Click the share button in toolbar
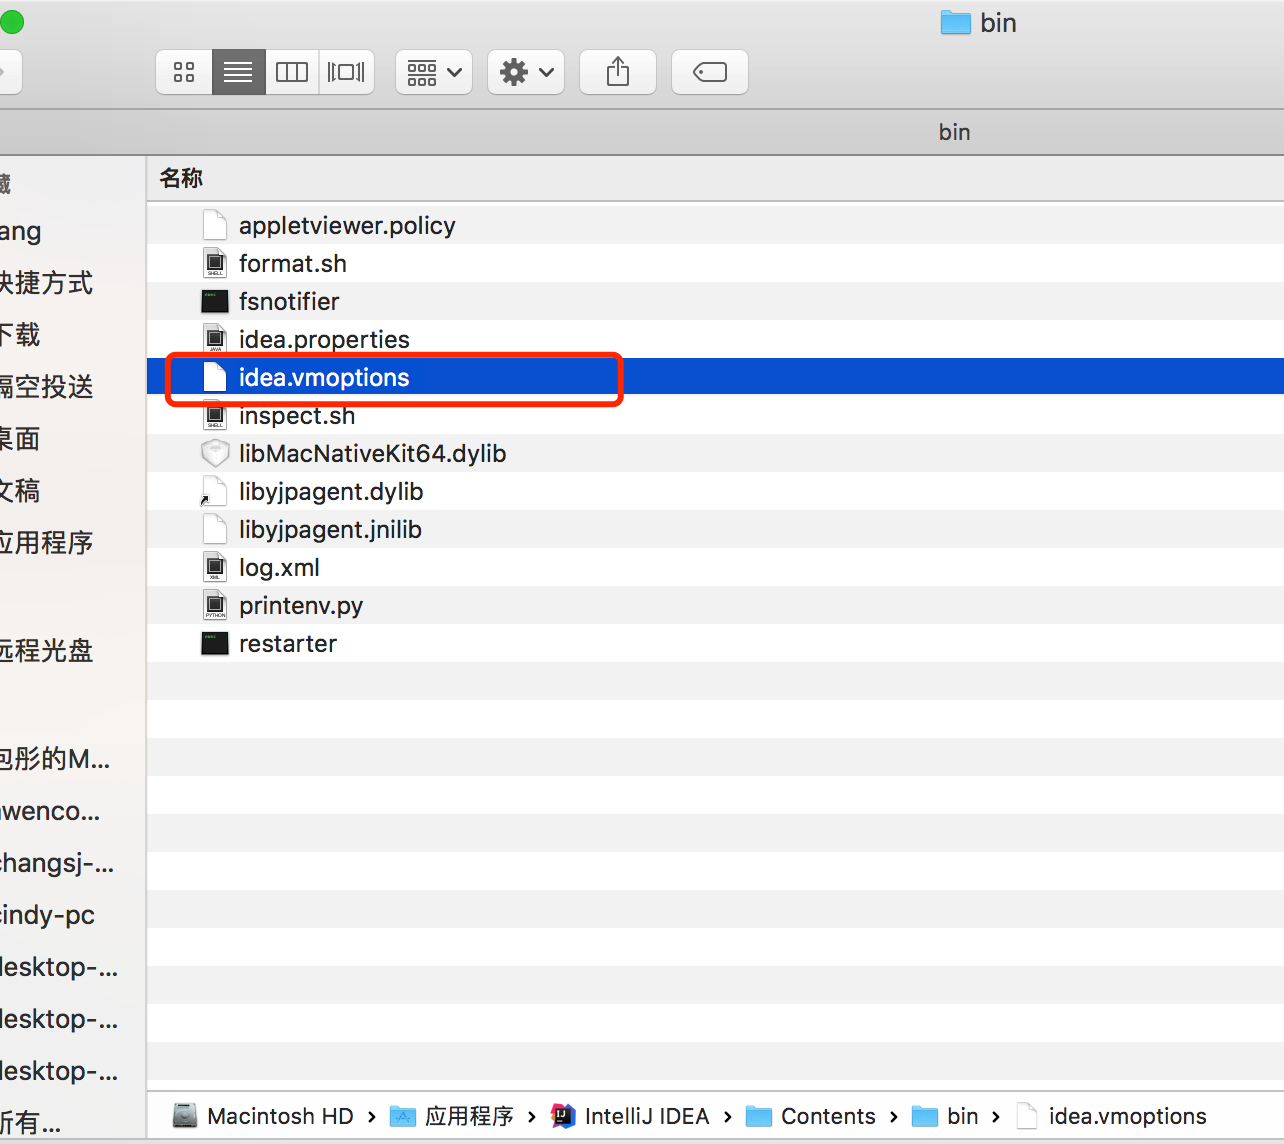 coord(618,72)
